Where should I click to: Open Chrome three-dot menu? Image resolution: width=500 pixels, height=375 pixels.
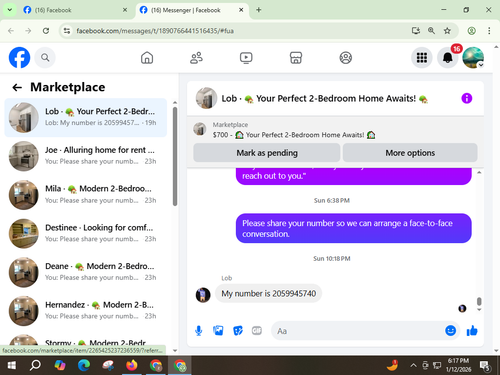point(489,31)
